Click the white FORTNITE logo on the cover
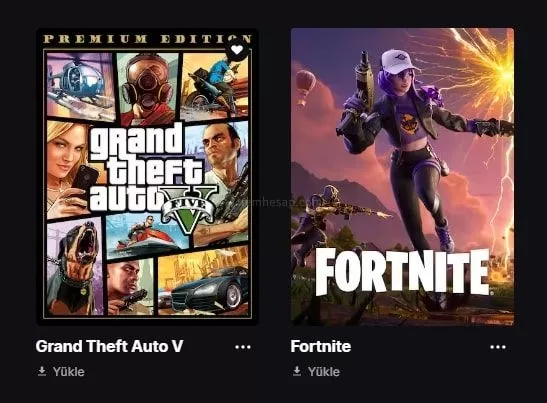Viewport: 547px width, 403px height. [403, 272]
